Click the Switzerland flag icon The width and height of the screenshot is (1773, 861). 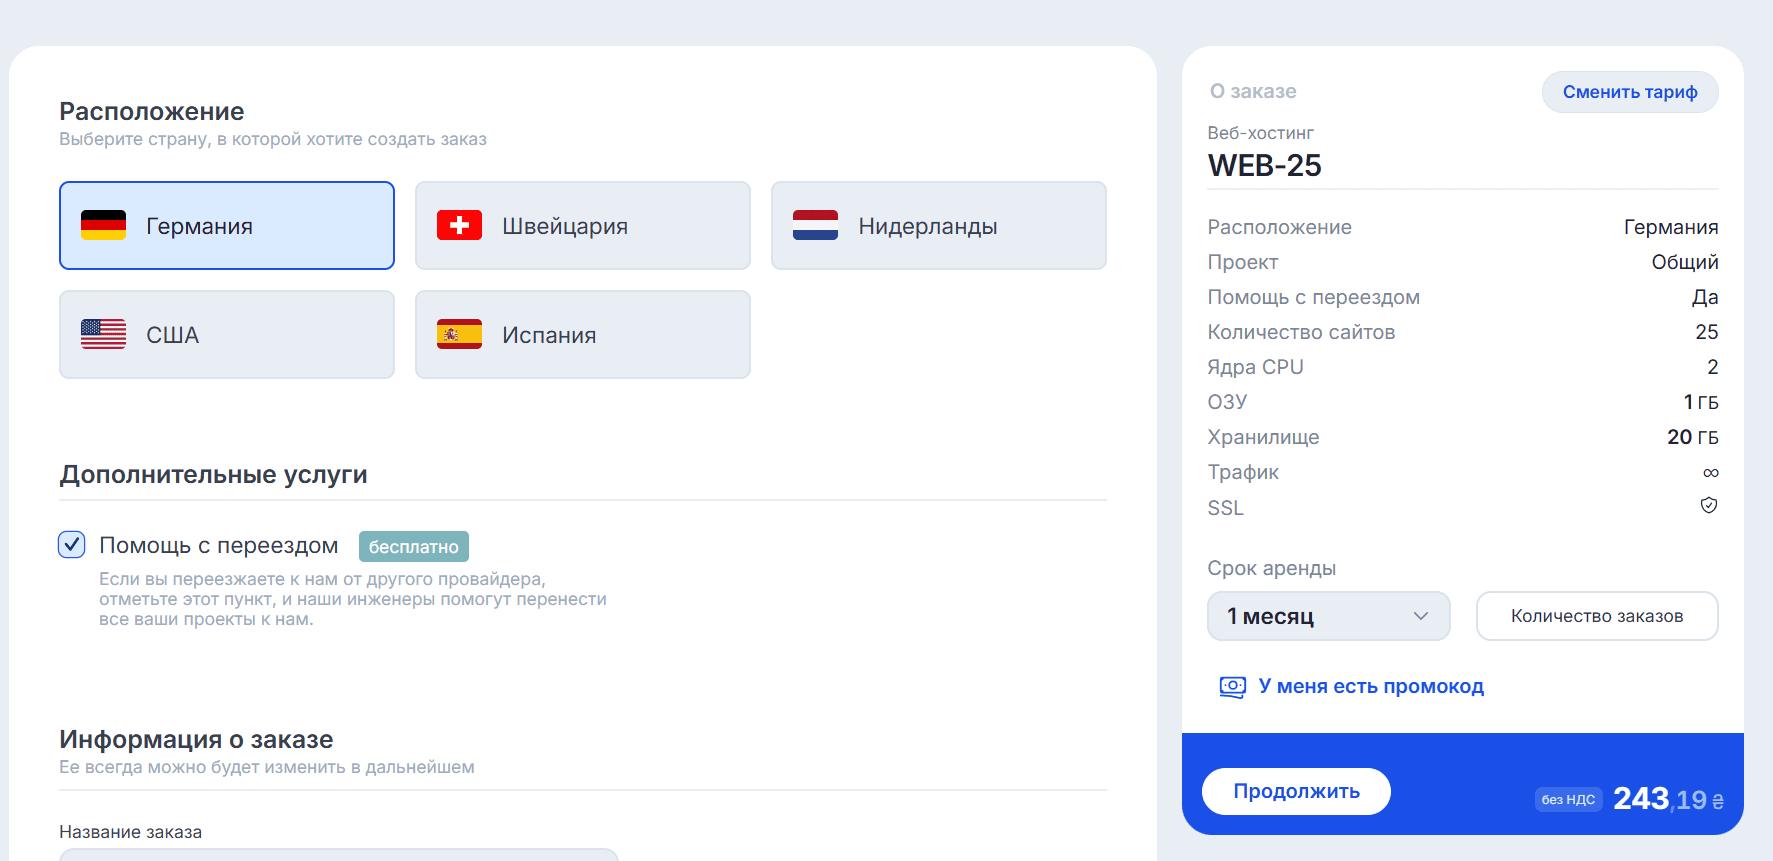(x=459, y=225)
